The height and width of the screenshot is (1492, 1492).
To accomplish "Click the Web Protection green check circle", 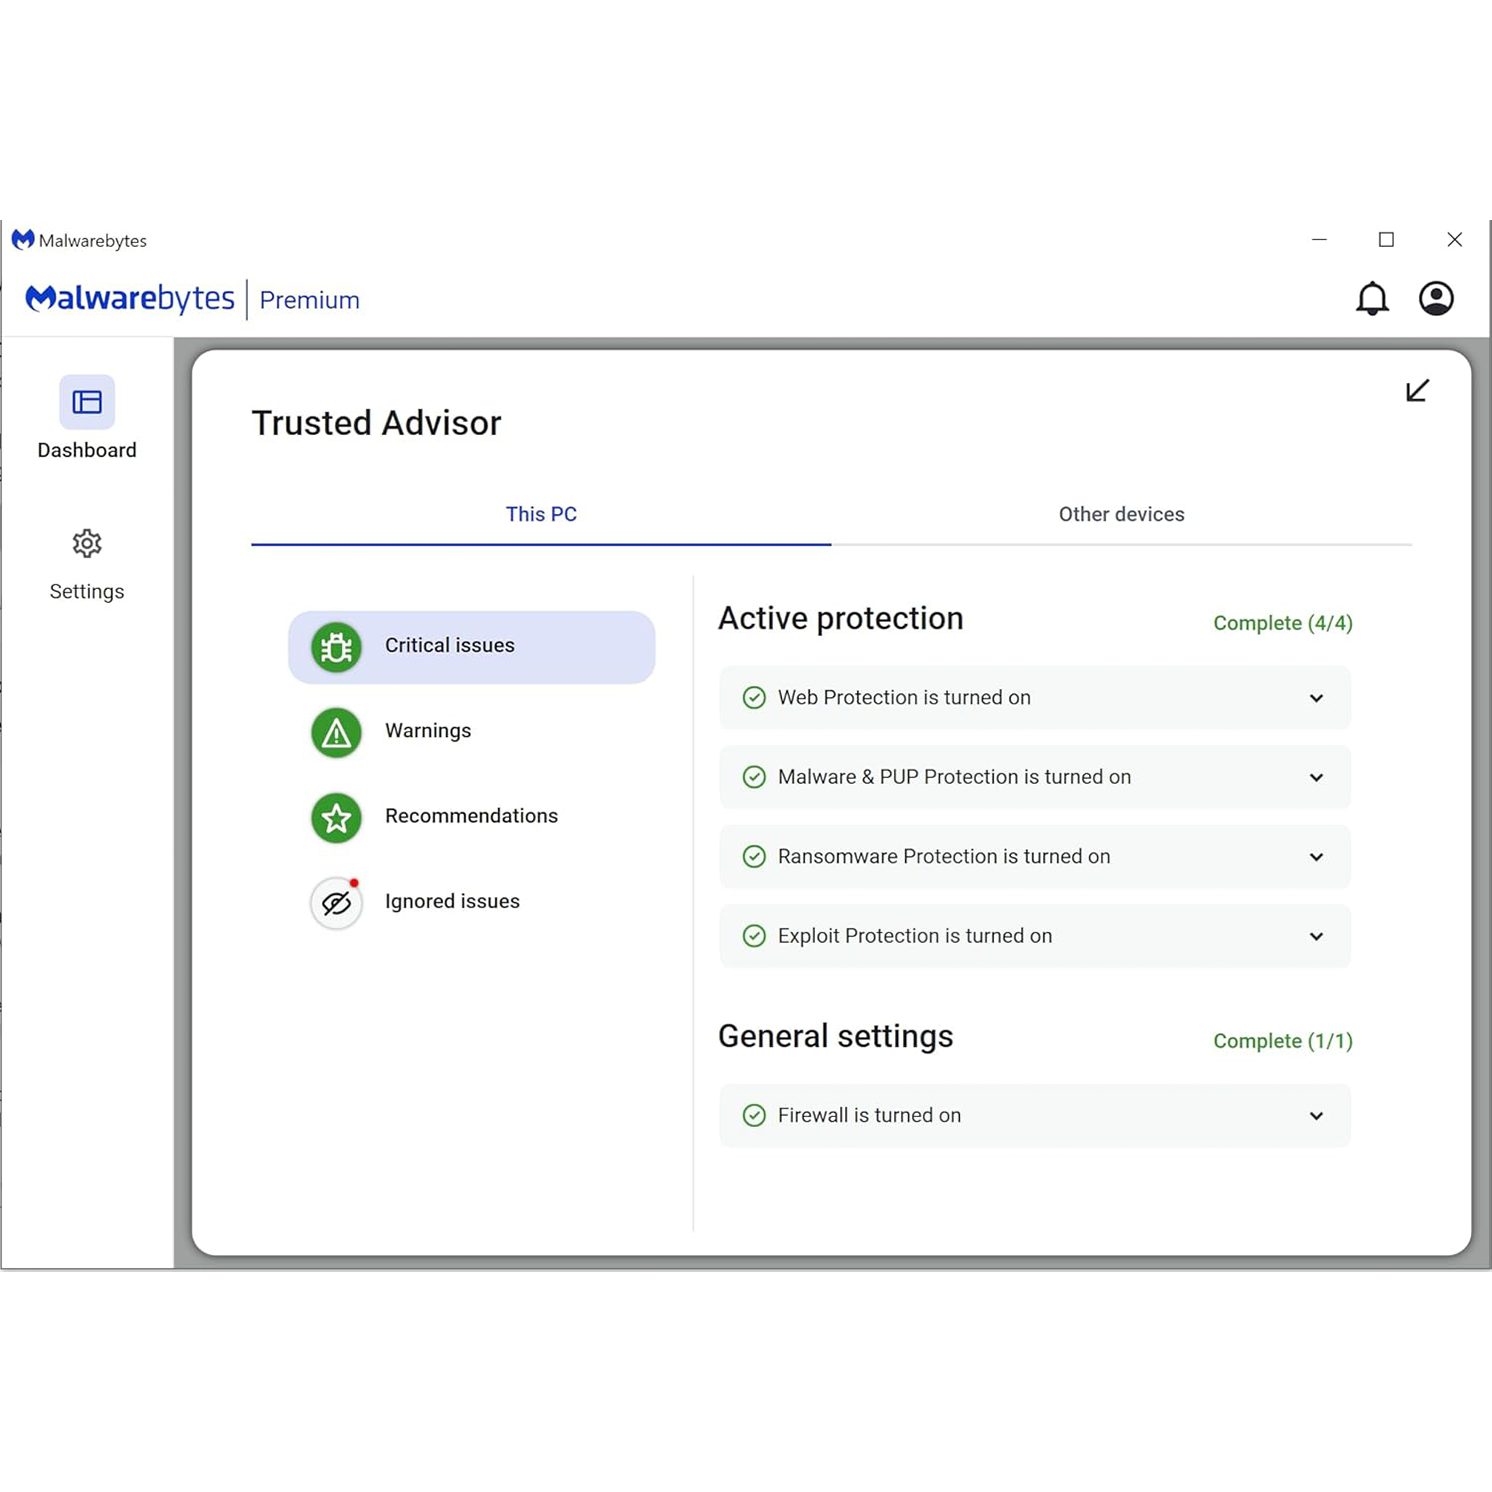I will coord(754,697).
